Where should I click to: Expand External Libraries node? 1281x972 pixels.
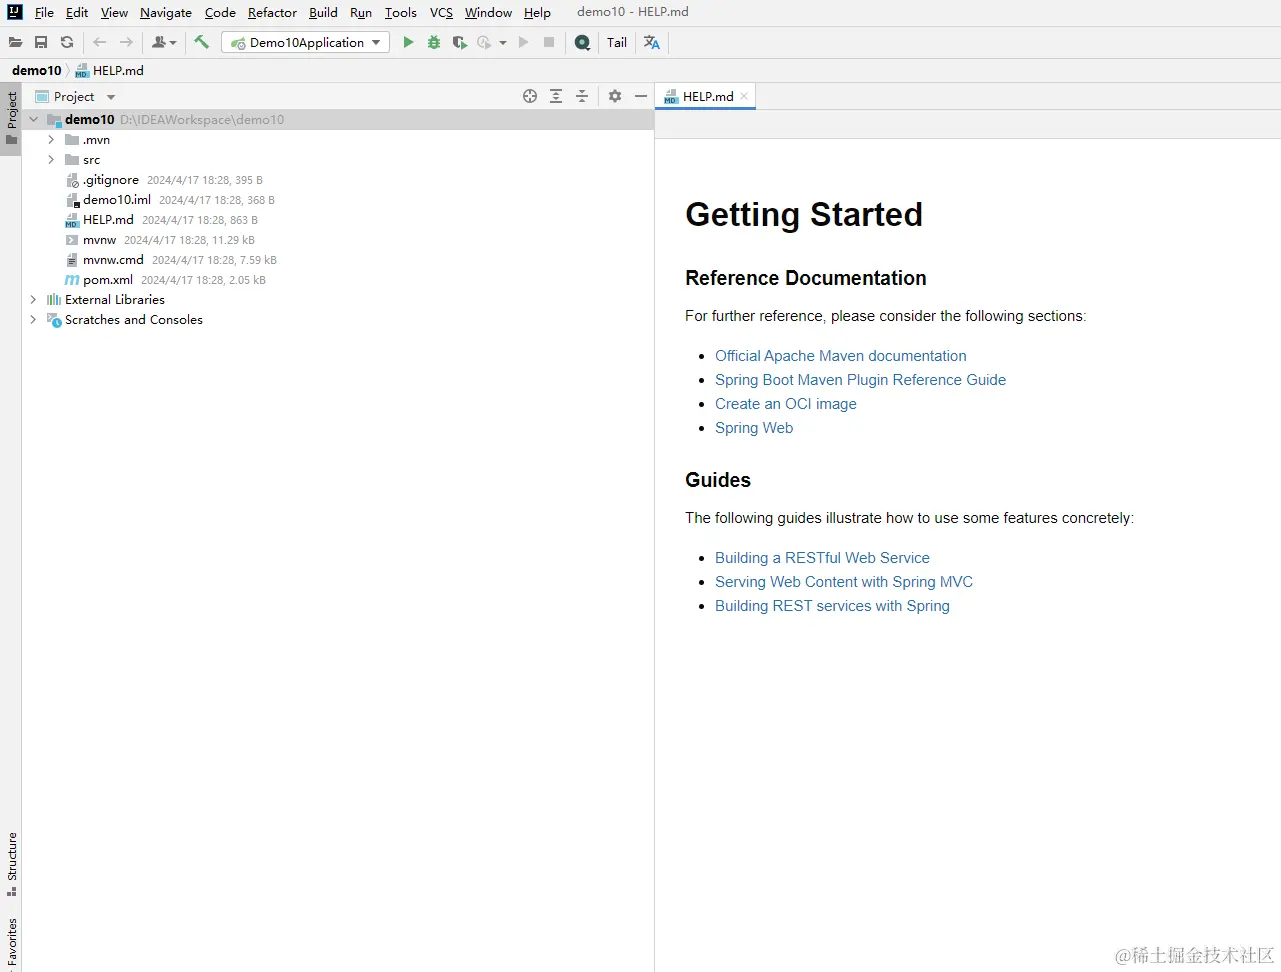[34, 300]
